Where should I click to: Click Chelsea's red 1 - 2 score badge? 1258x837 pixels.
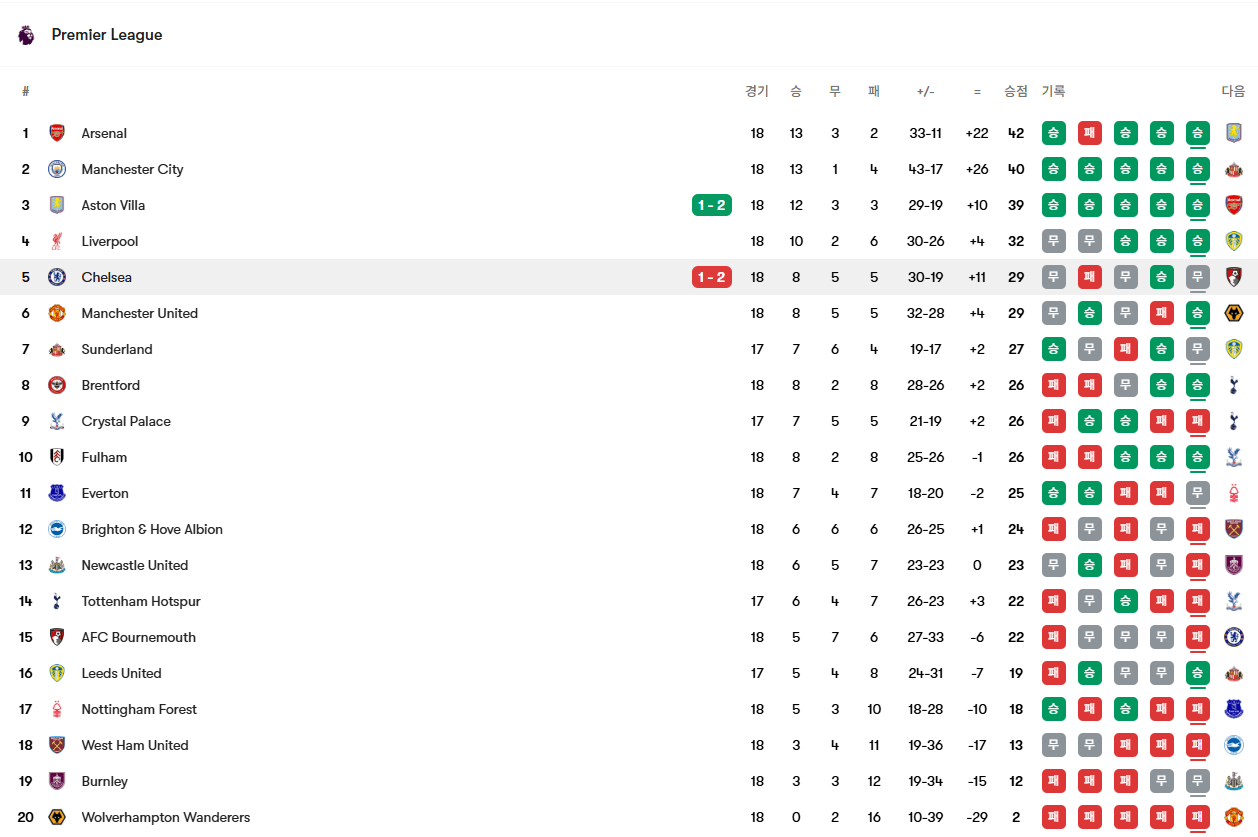[711, 277]
